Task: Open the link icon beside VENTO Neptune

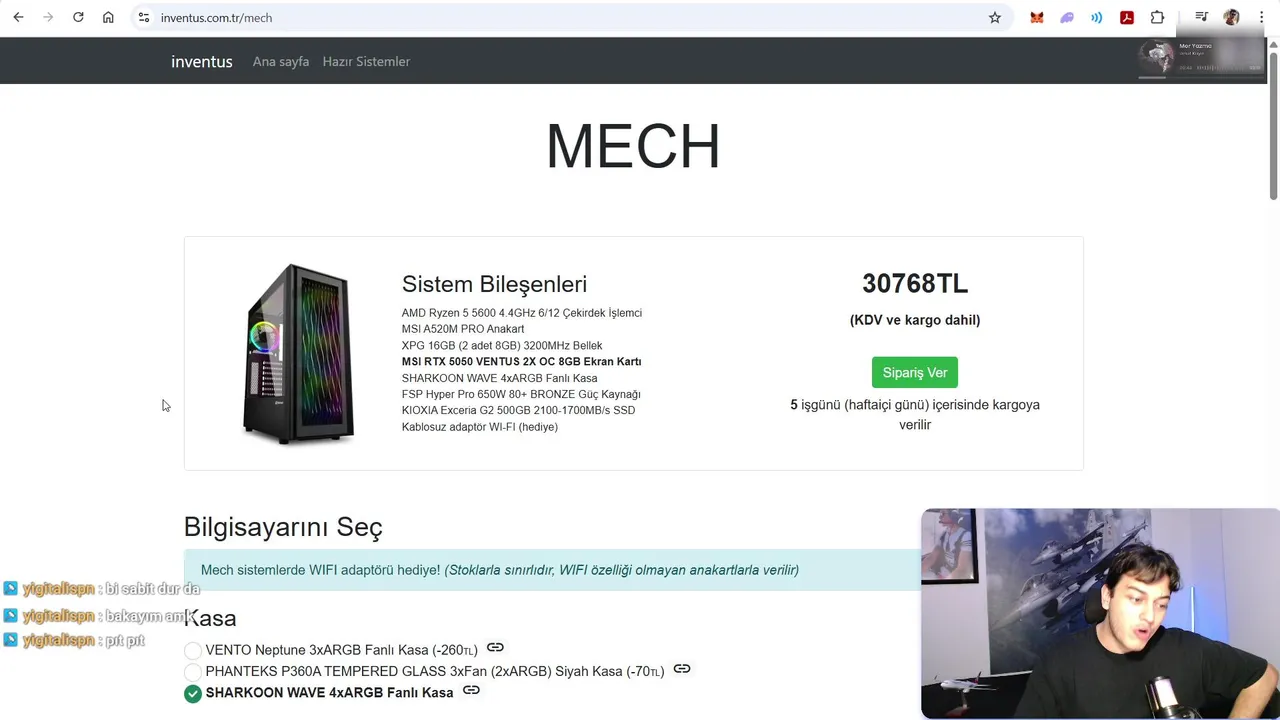Action: (x=495, y=648)
